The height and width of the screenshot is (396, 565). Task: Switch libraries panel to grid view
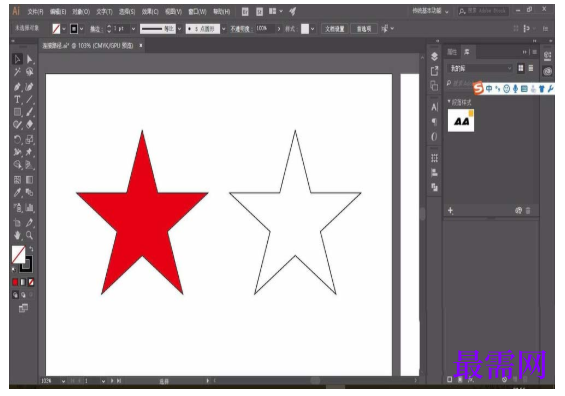point(521,68)
